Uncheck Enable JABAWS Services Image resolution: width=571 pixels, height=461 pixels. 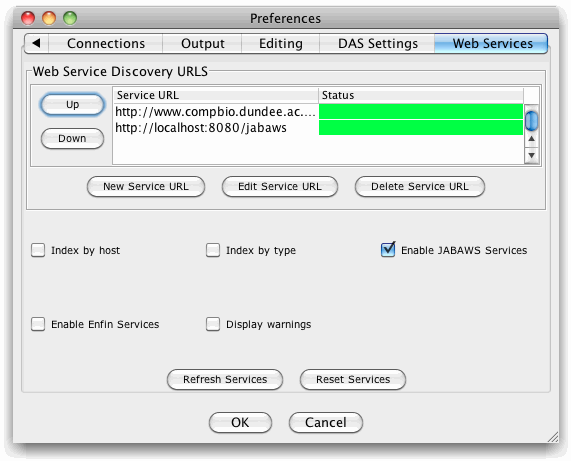[388, 249]
